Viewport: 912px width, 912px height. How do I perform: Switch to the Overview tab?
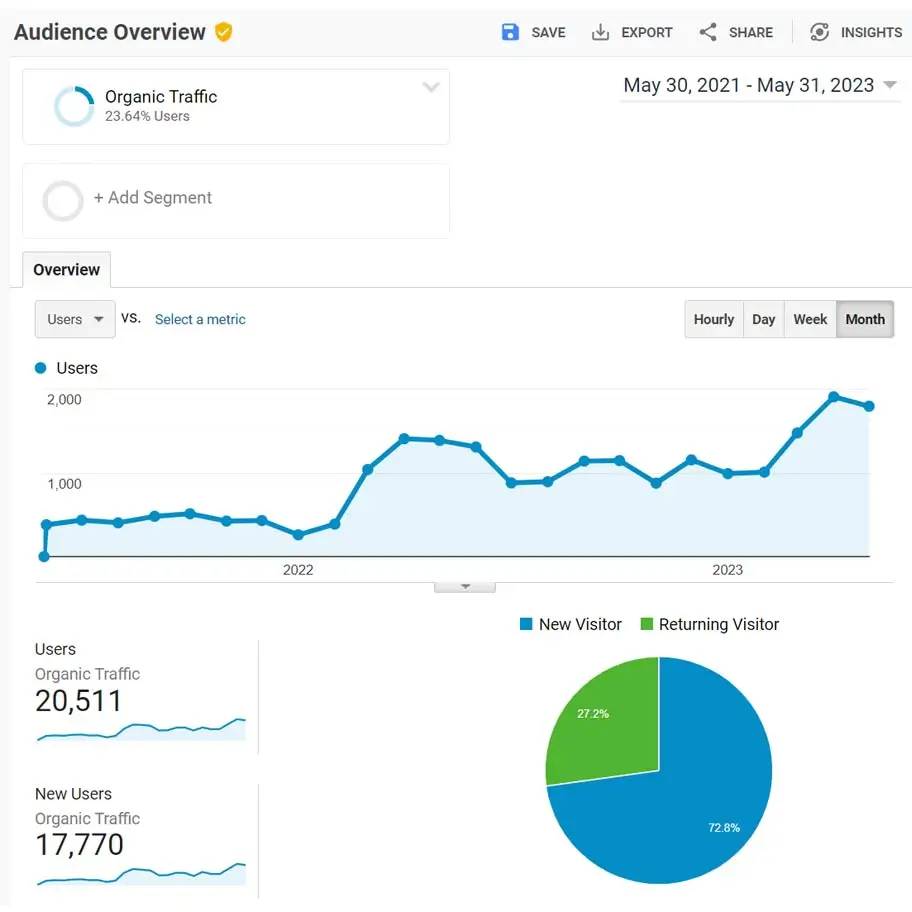pyautogui.click(x=65, y=269)
